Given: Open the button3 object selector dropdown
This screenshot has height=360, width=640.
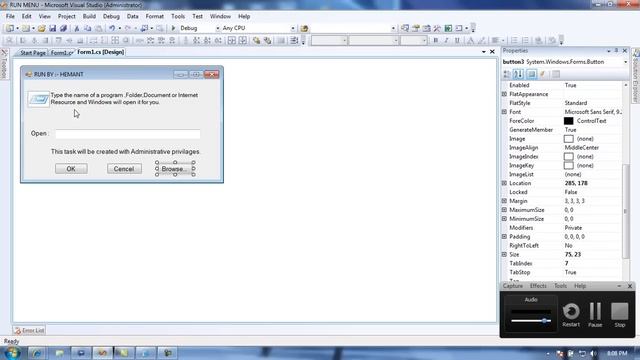Looking at the screenshot, I should click(x=625, y=62).
